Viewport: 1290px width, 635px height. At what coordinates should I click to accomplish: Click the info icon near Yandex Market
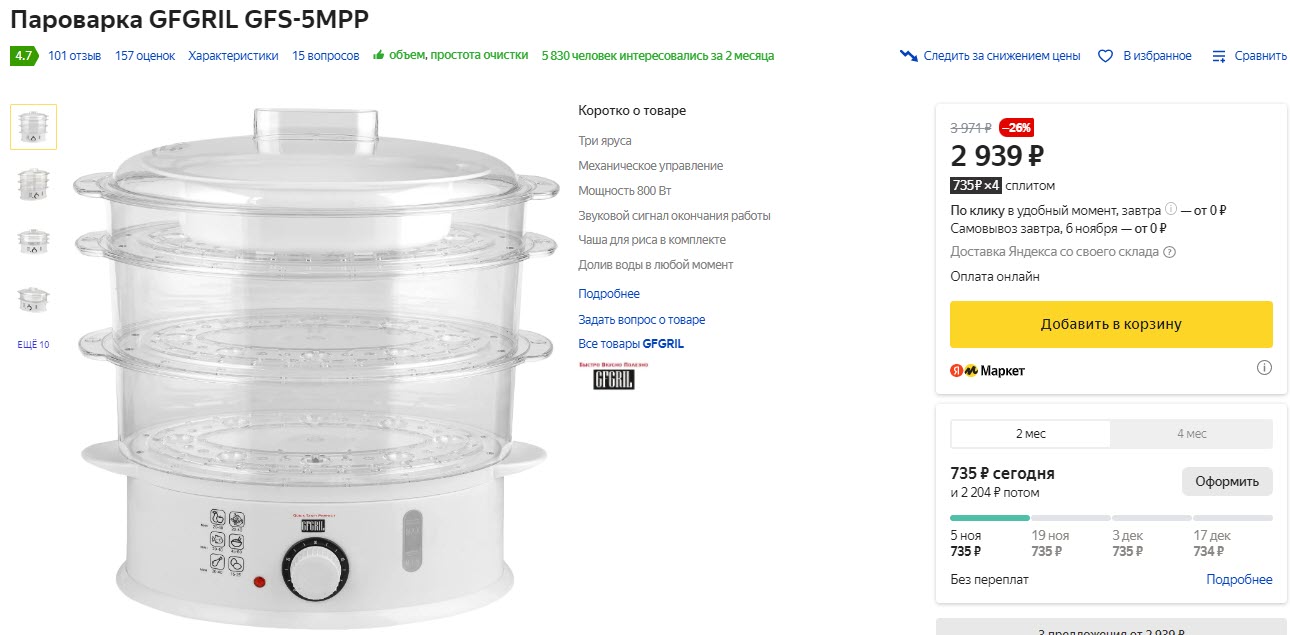(x=1264, y=368)
